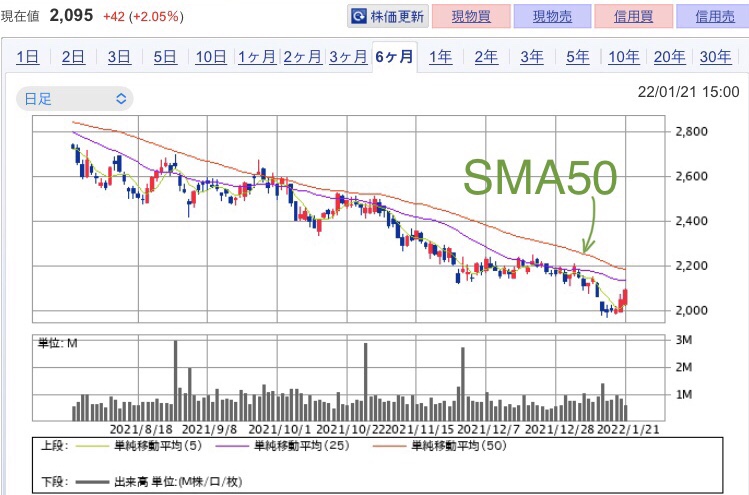This screenshot has width=749, height=495.
Task: Click the current price value 2,095
Action: [71, 16]
